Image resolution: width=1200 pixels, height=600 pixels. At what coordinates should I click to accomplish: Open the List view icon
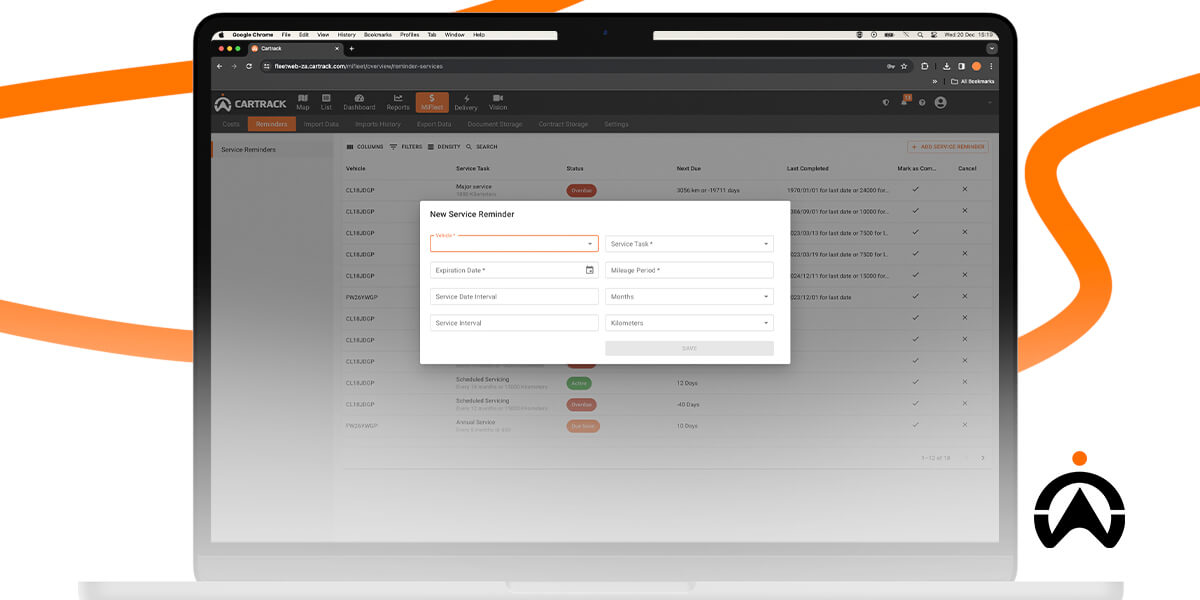(x=326, y=100)
